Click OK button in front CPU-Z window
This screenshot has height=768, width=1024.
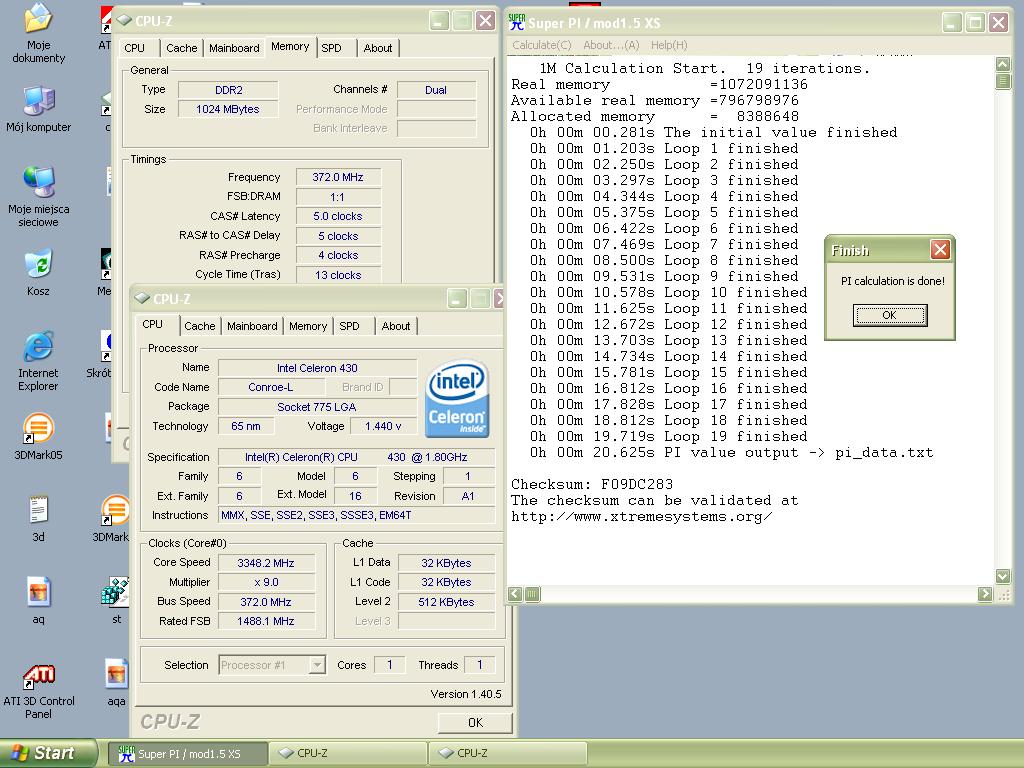[x=475, y=723]
